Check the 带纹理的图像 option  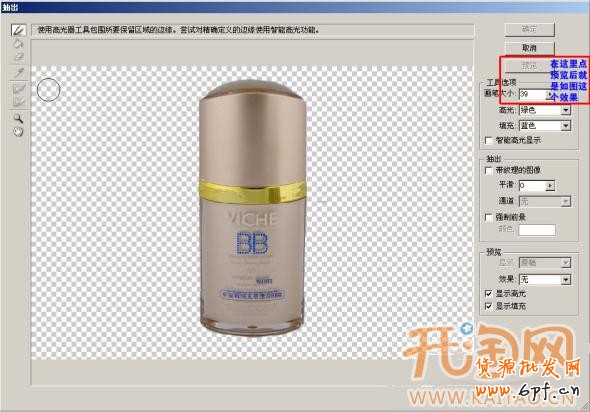point(488,170)
